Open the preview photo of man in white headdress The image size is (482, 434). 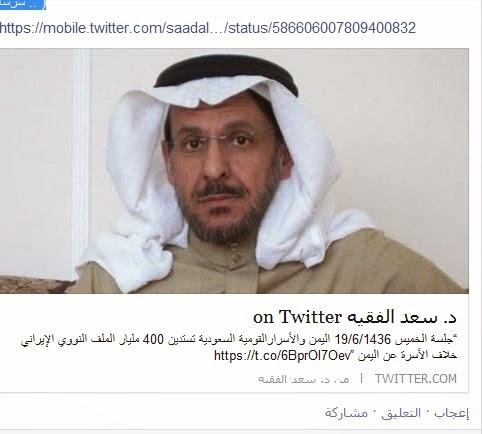tap(234, 171)
